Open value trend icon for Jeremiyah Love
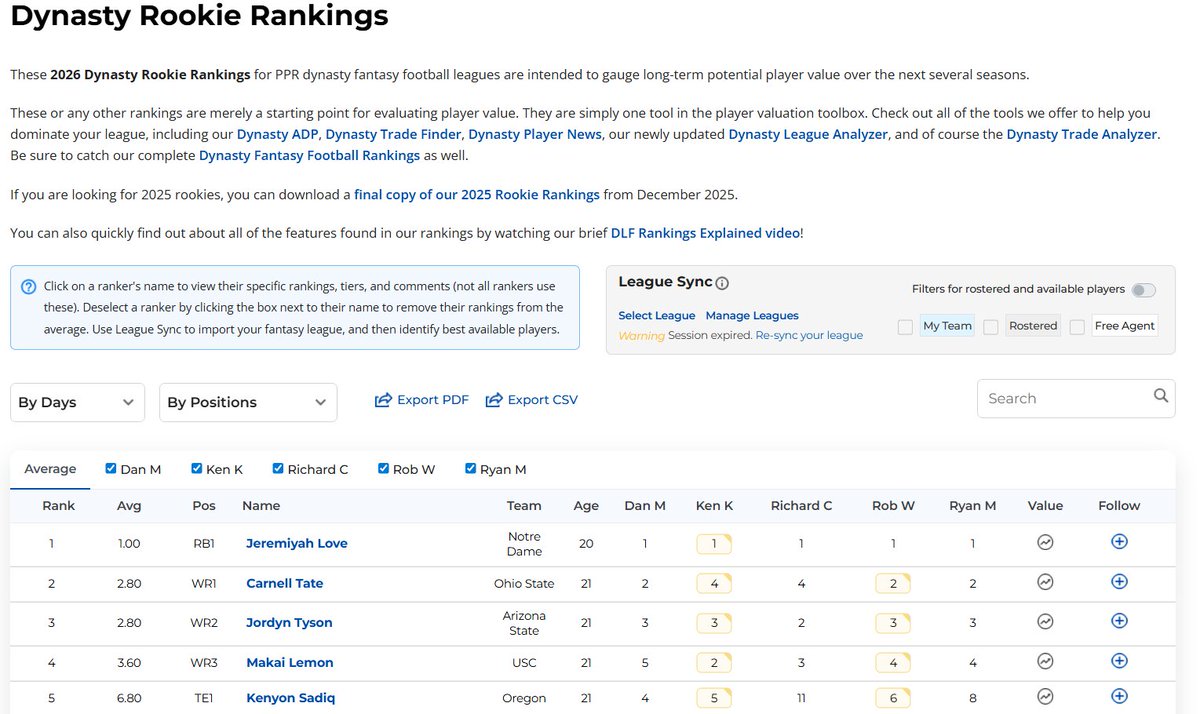The height and width of the screenshot is (714, 1200). coord(1045,542)
